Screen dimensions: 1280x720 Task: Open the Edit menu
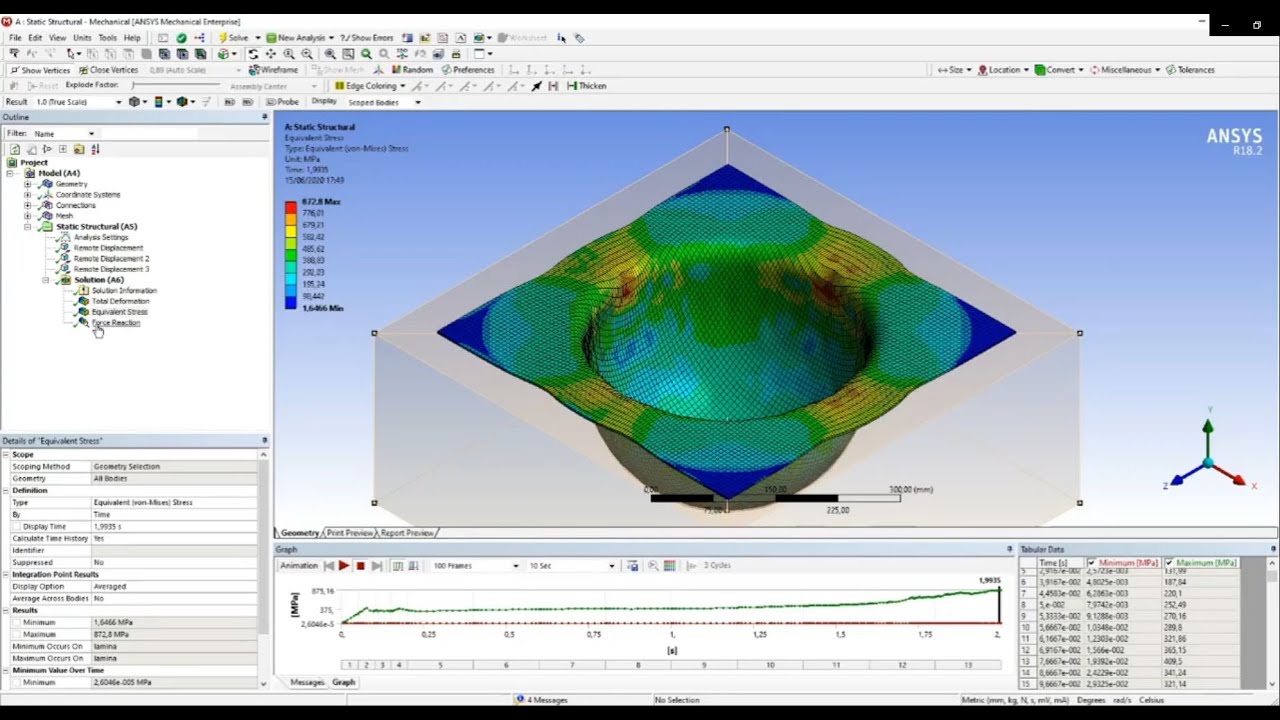tap(35, 38)
